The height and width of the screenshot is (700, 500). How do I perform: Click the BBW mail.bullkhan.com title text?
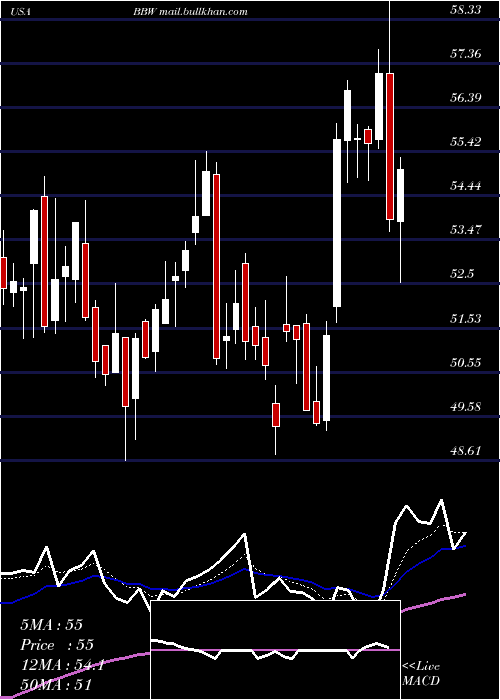[190, 12]
